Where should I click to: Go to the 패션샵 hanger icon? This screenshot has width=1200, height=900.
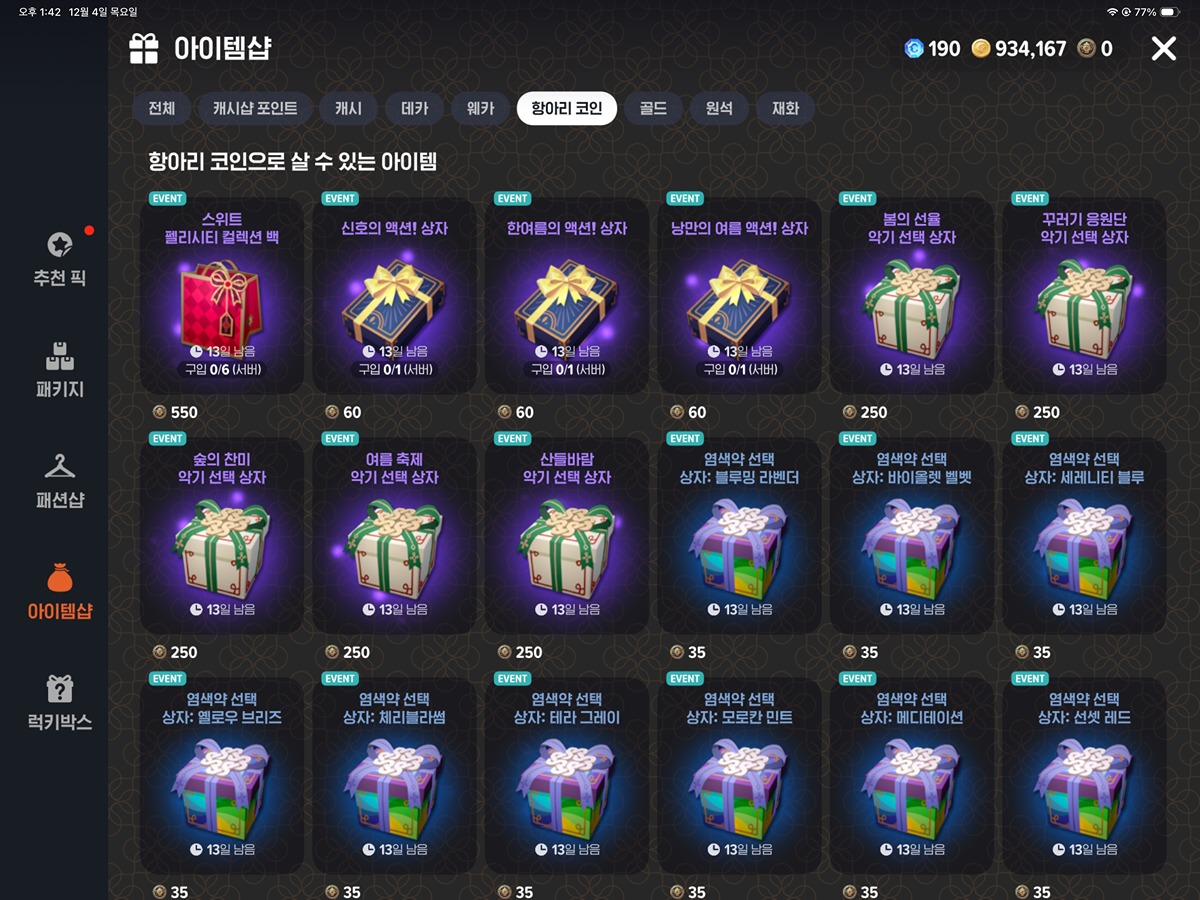[x=60, y=467]
